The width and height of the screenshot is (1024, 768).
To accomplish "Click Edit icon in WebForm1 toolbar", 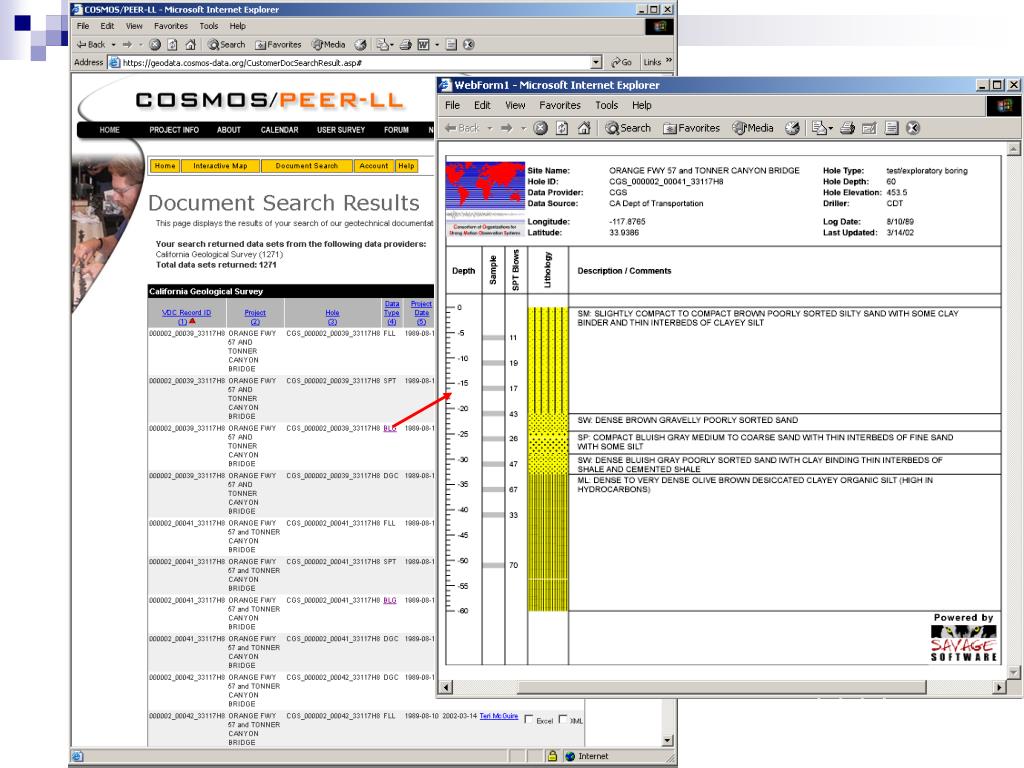I will pyautogui.click(x=869, y=128).
